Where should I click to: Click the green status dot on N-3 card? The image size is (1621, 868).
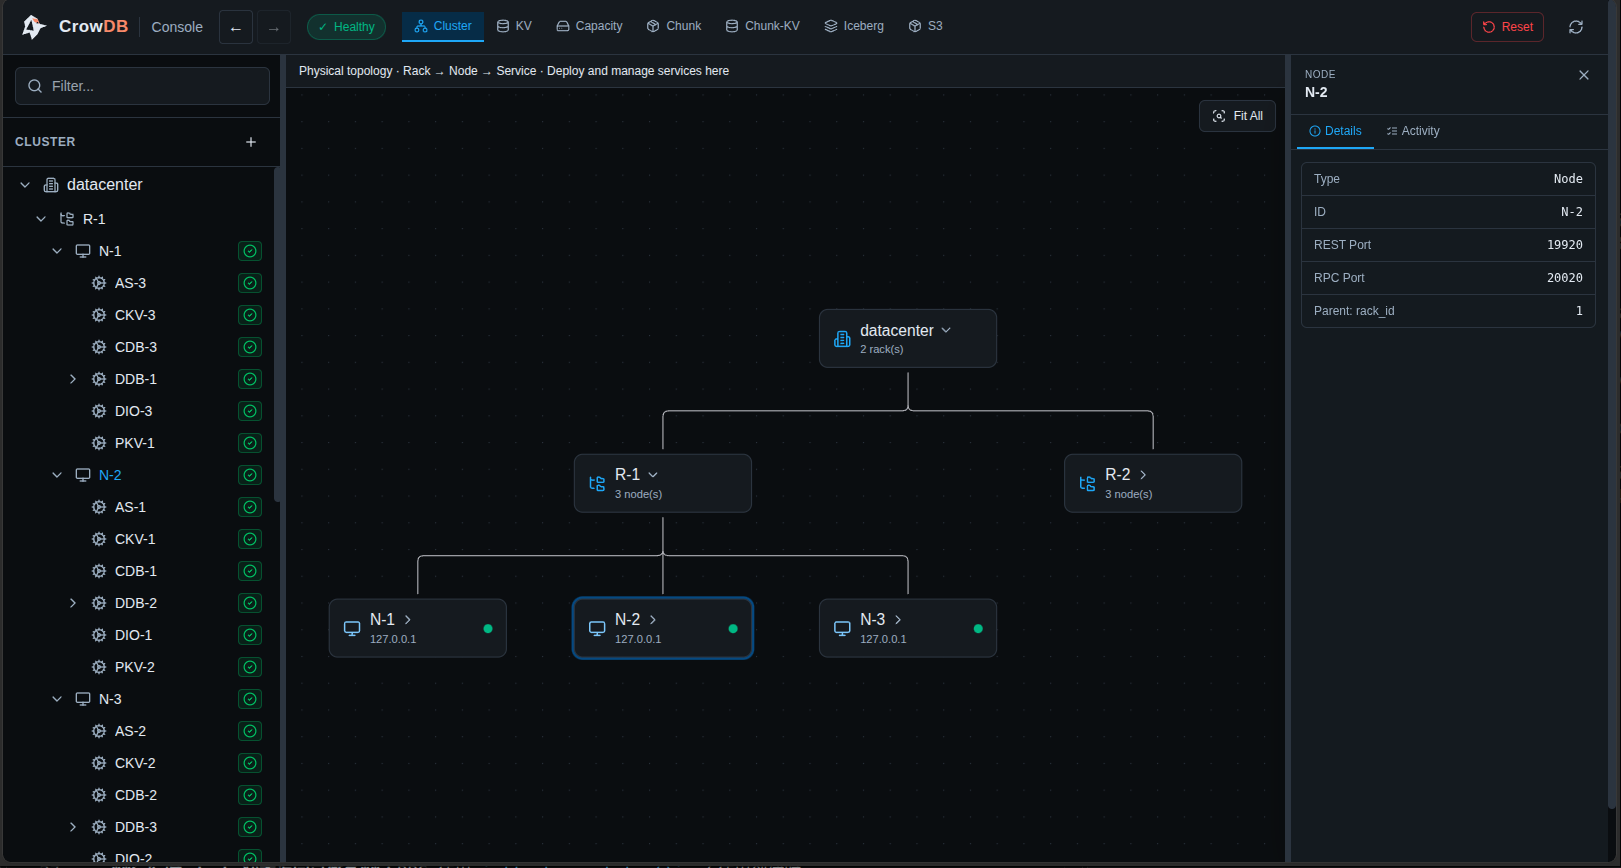[978, 629]
